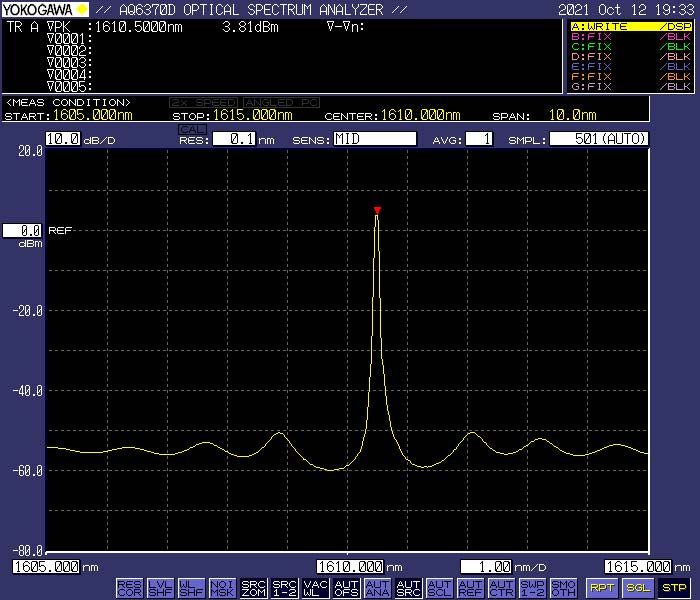The image size is (700, 600).
Task: Toggle the NOI MSK noise mask icon
Action: click(222, 587)
